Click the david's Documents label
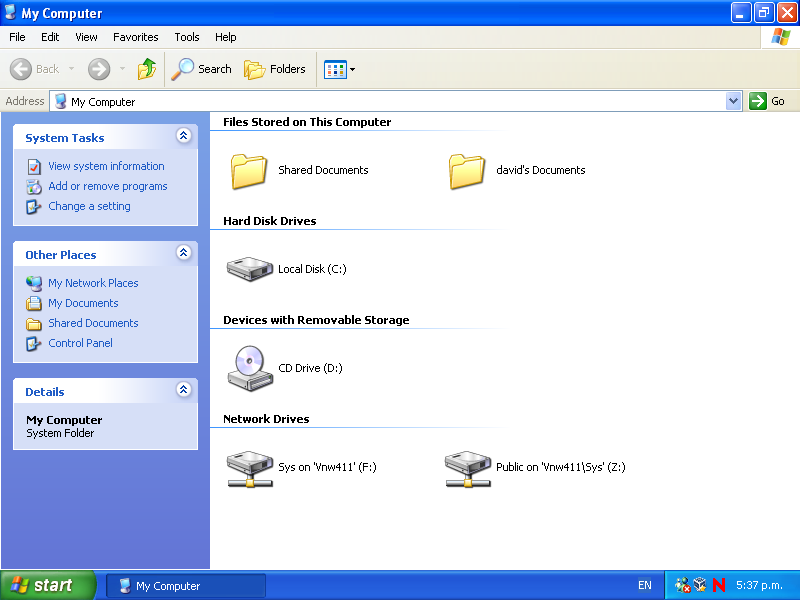Image resolution: width=800 pixels, height=600 pixels. 541,170
